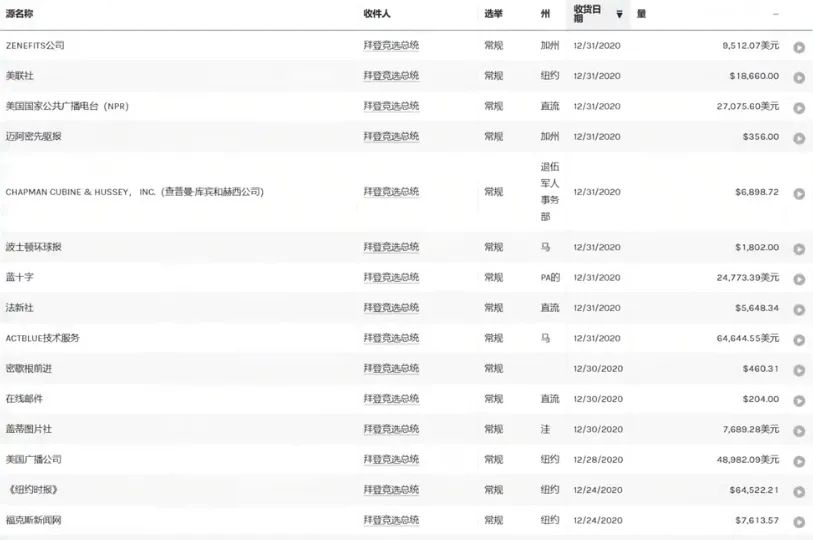Select the 美国广播公司 source name
Viewport: 813px width, 540px height.
pyautogui.click(x=33, y=460)
